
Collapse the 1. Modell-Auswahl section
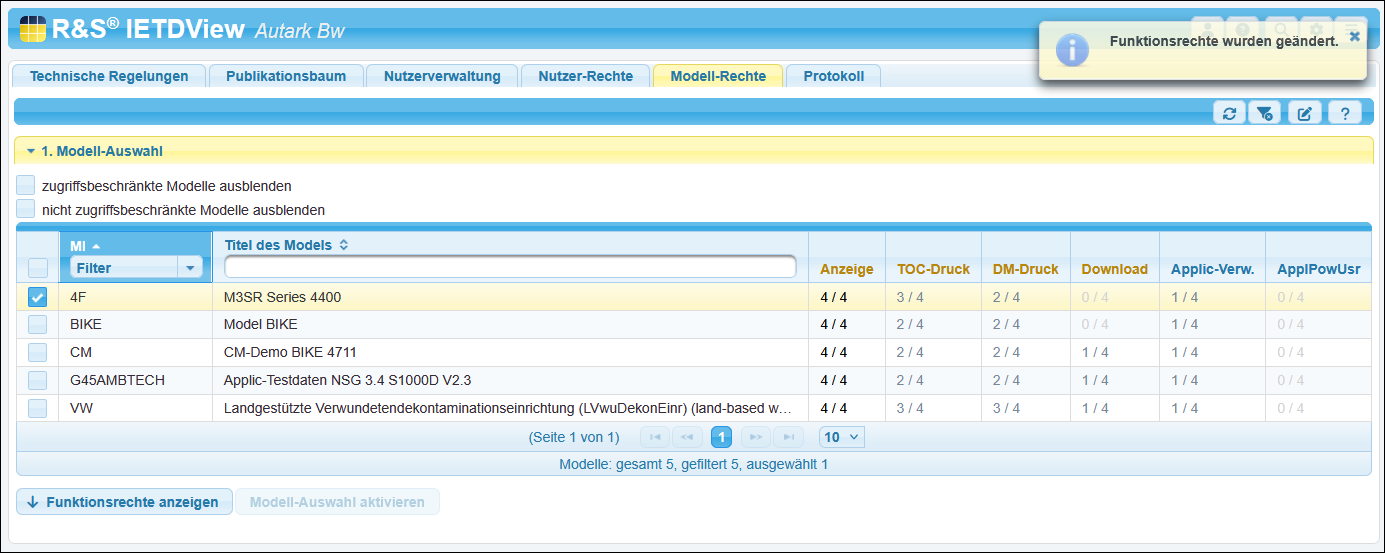pyautogui.click(x=31, y=151)
